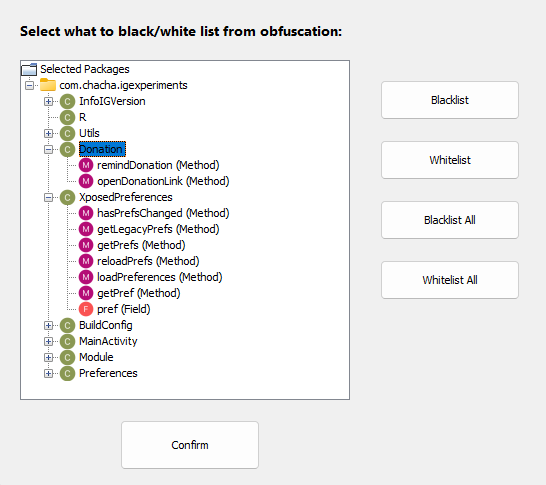Select the loadPreferences method entry

(x=159, y=277)
